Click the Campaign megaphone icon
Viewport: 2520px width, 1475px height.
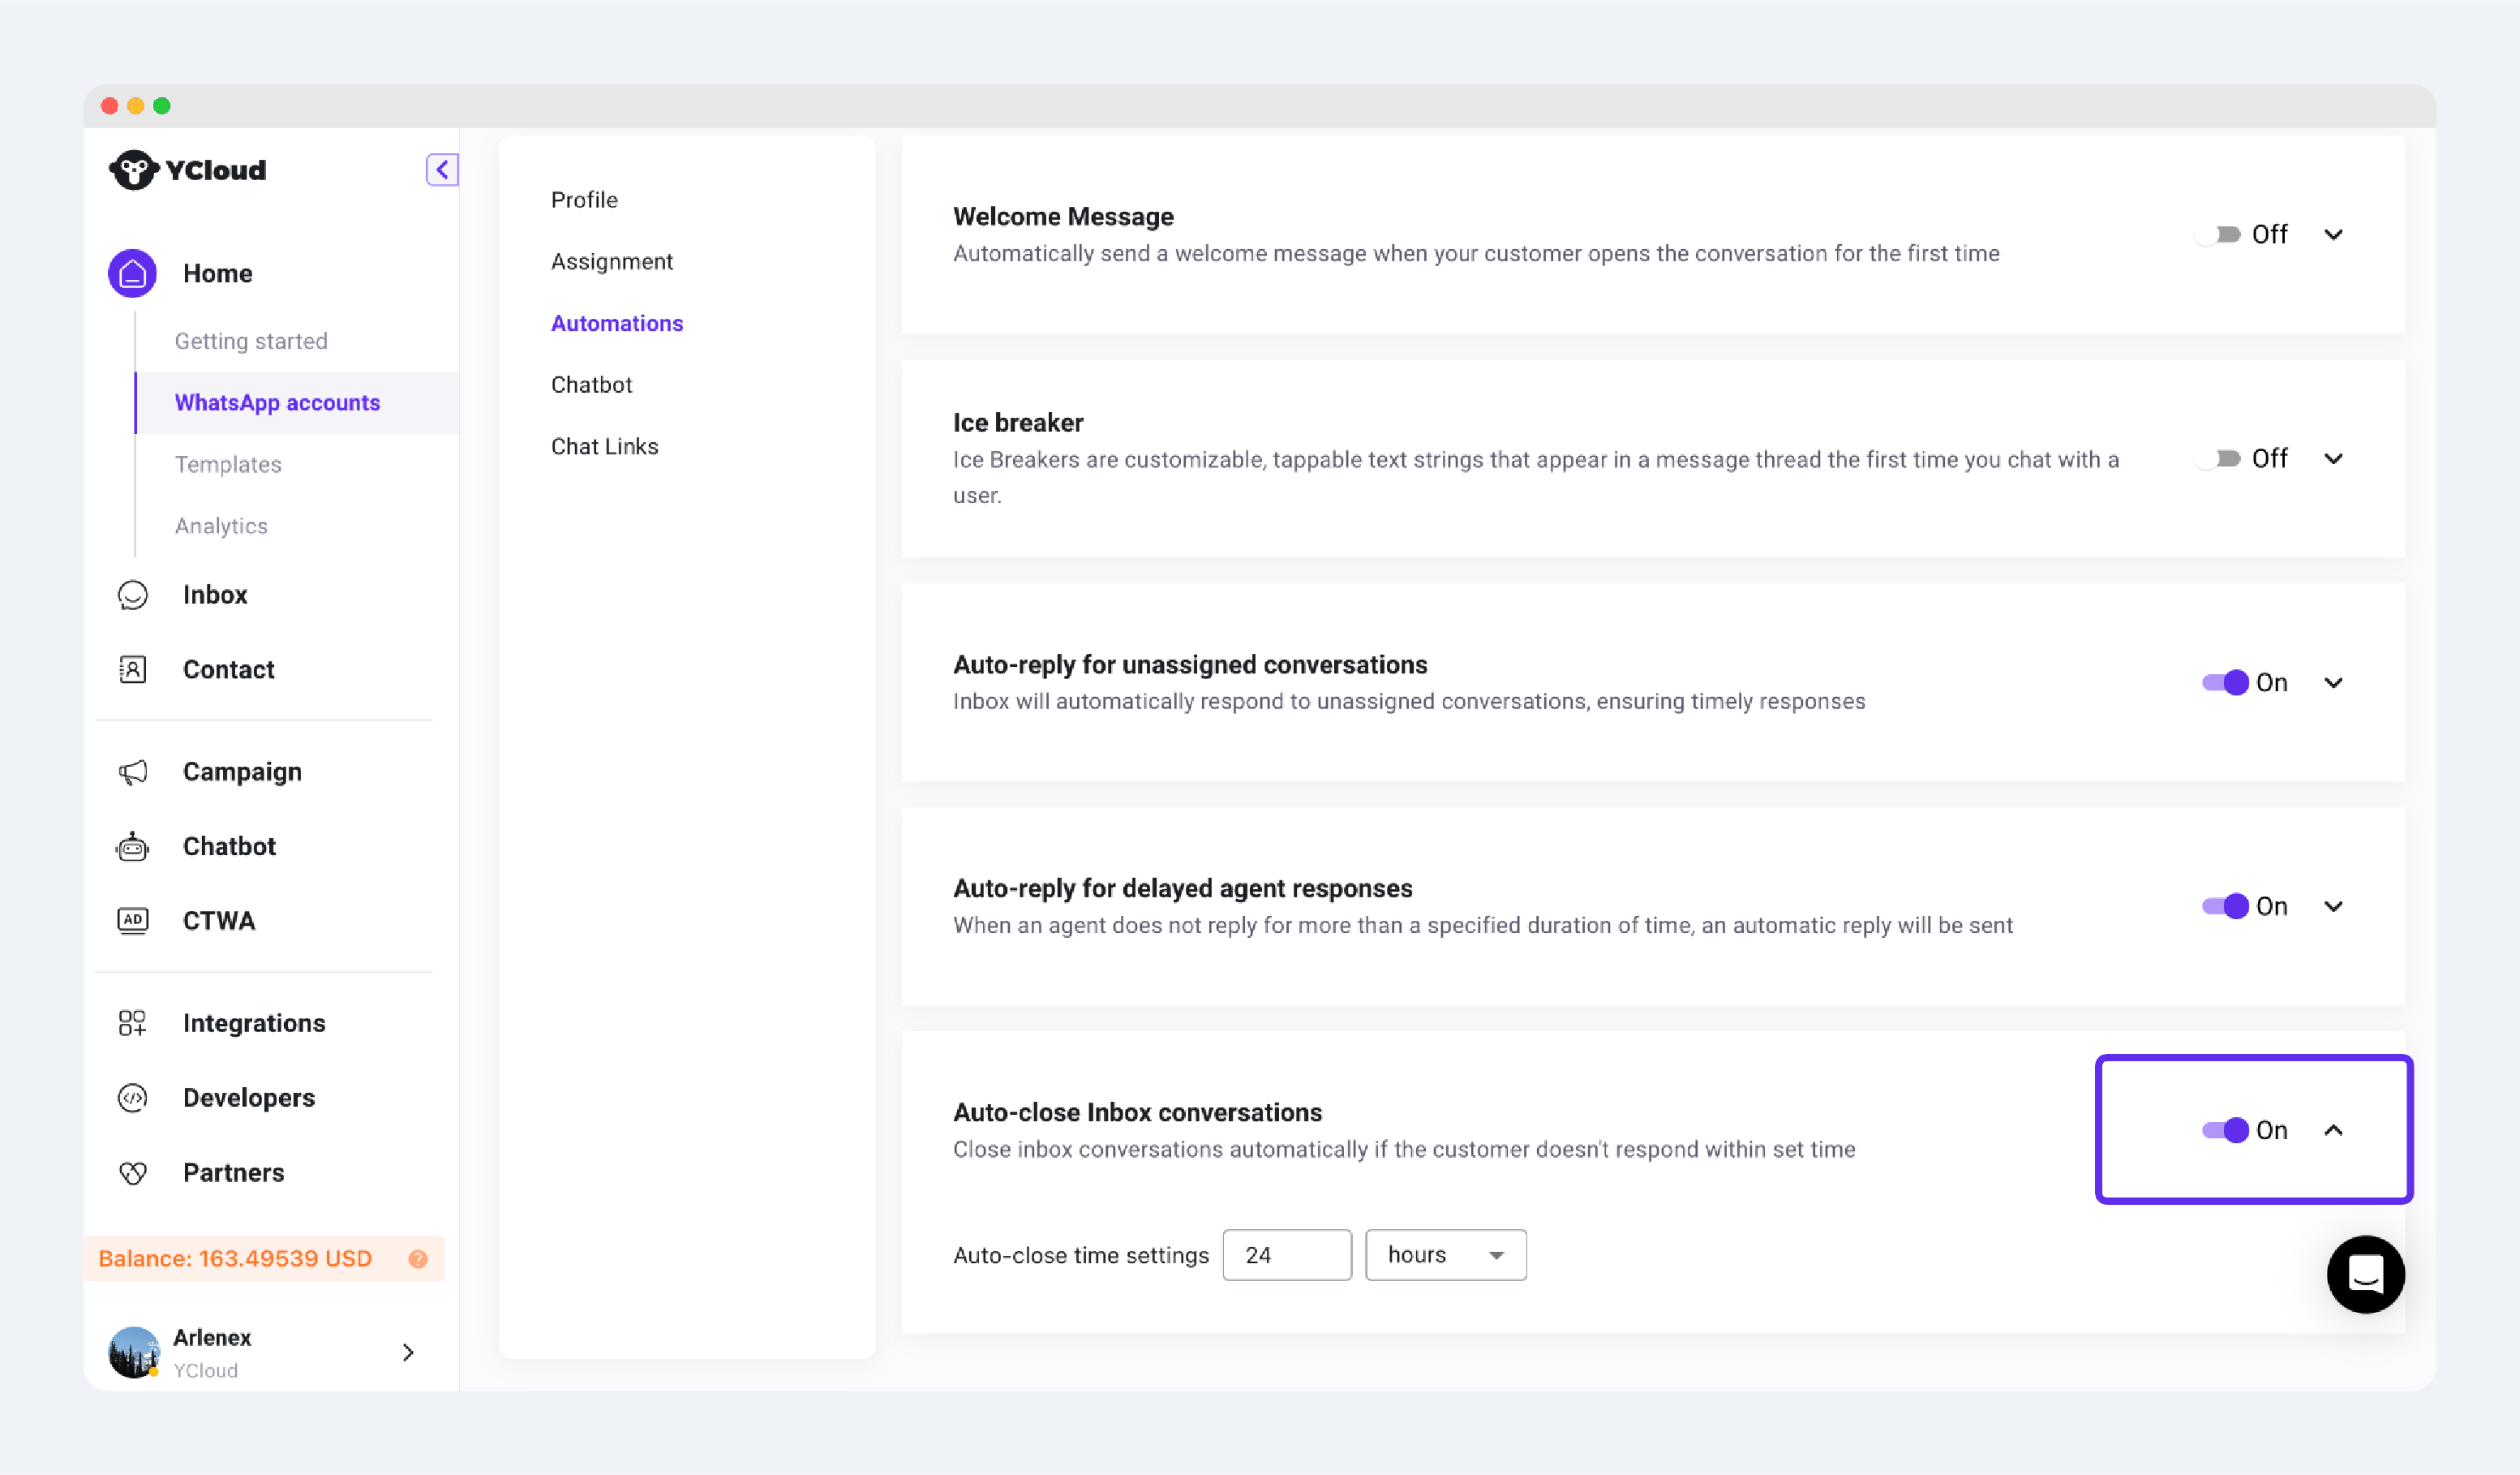click(x=132, y=772)
